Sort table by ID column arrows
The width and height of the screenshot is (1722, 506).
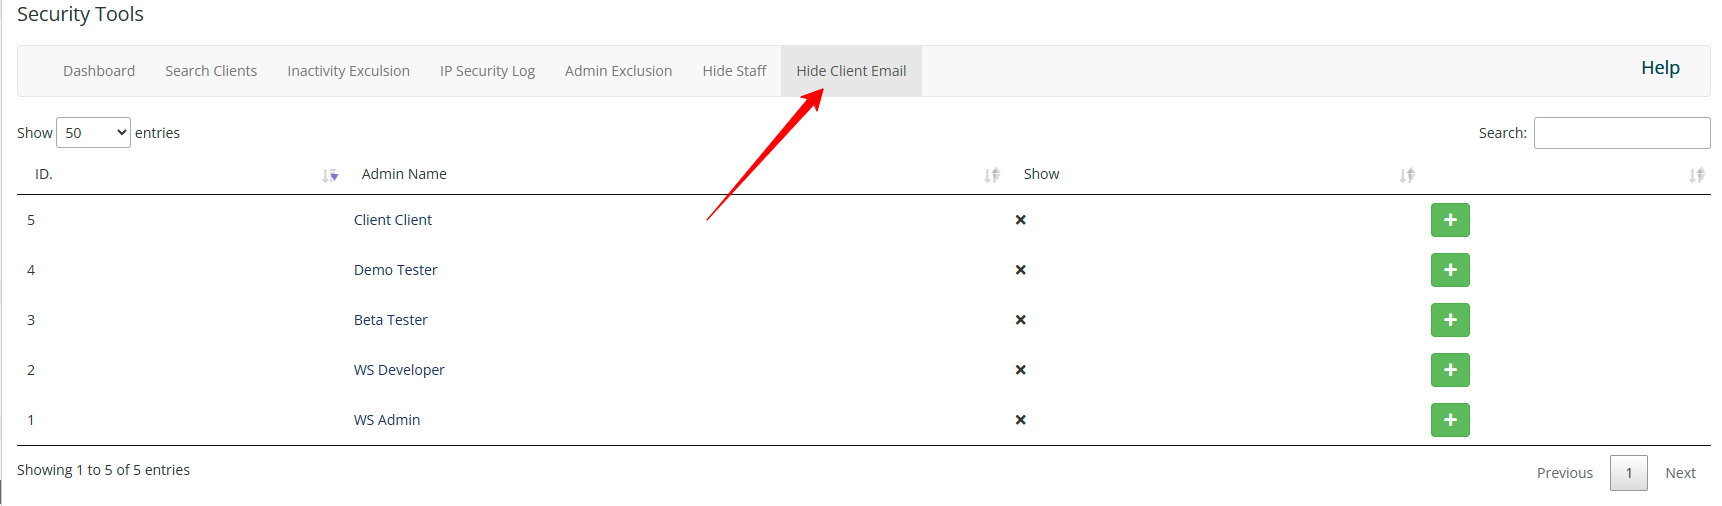[331, 175]
